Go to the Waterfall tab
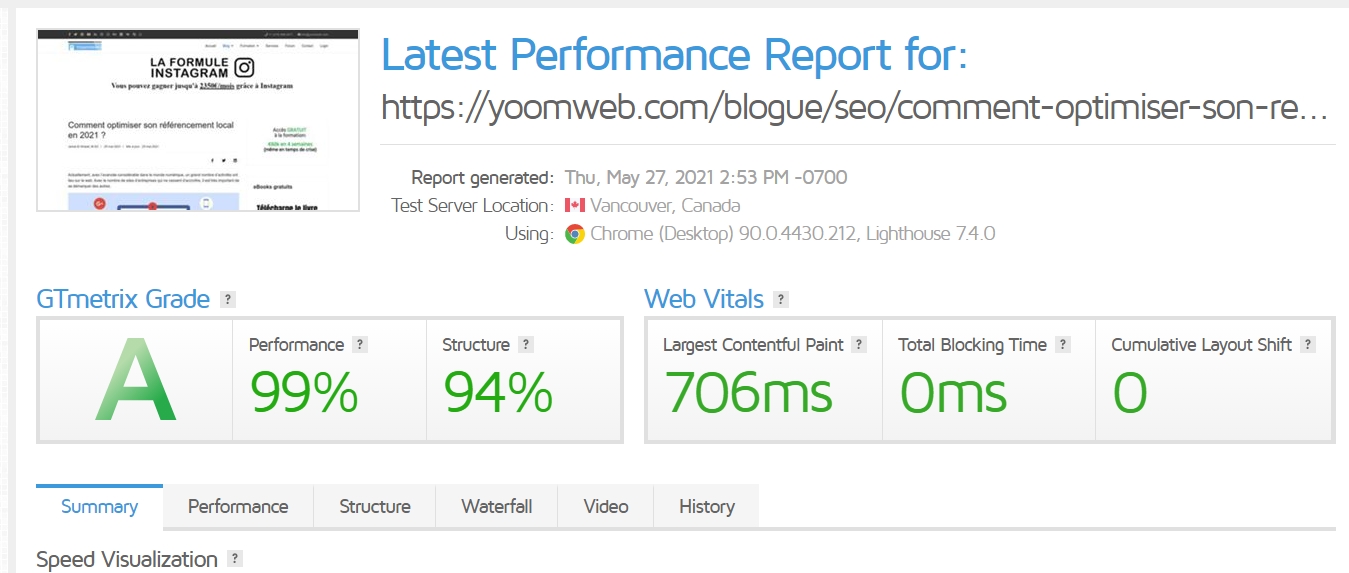Image resolution: width=1349 pixels, height=573 pixels. pyautogui.click(x=496, y=506)
